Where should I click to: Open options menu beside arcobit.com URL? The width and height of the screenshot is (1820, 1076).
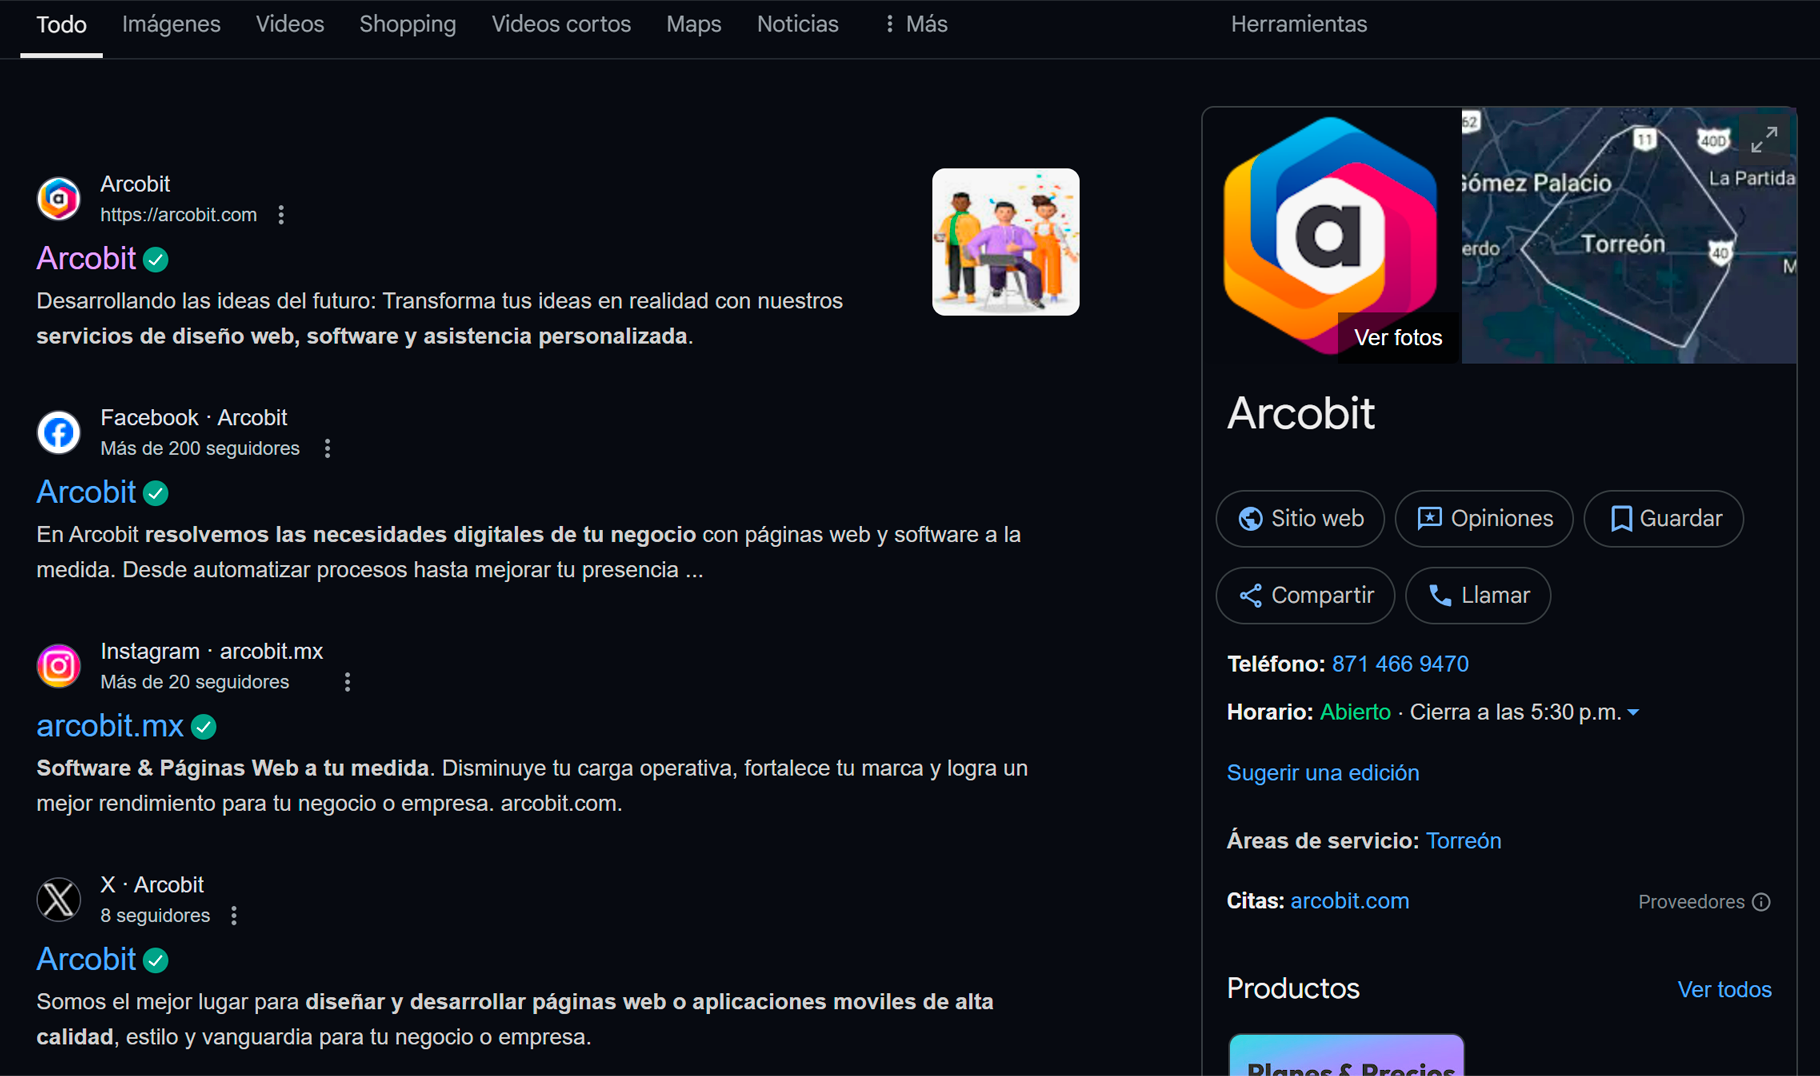point(281,215)
